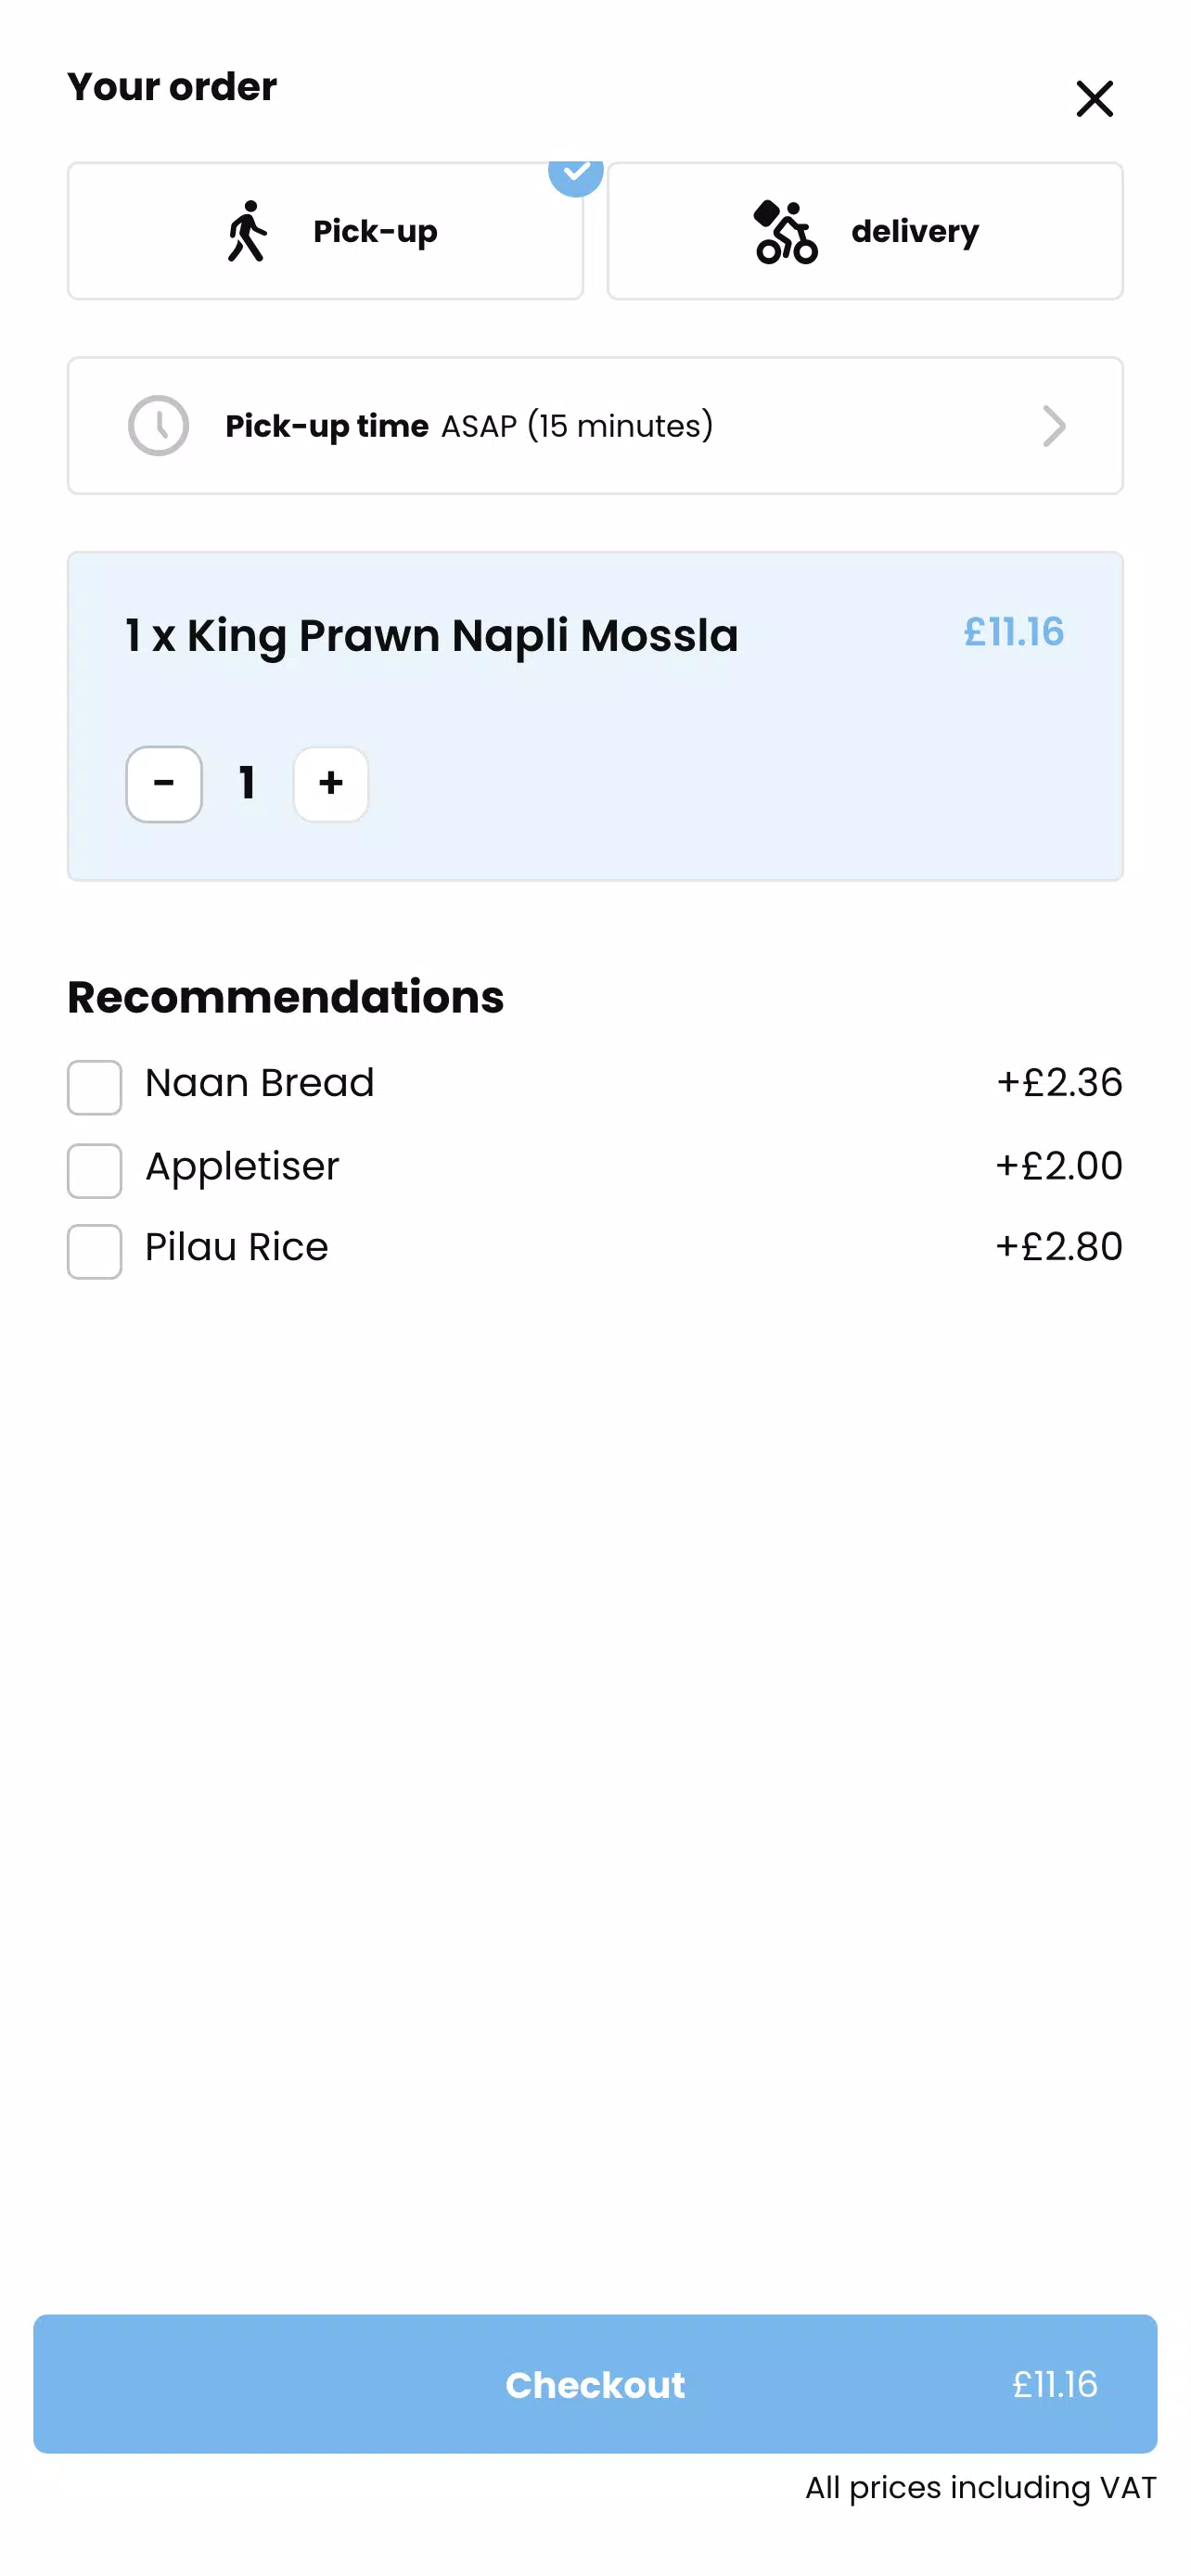Decrease King Prawn quantity with minus

click(164, 784)
